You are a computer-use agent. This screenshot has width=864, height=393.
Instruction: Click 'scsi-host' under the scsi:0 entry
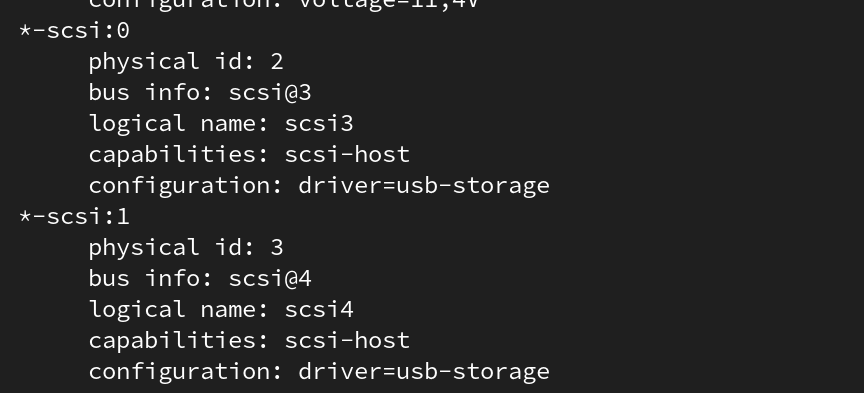coord(347,154)
